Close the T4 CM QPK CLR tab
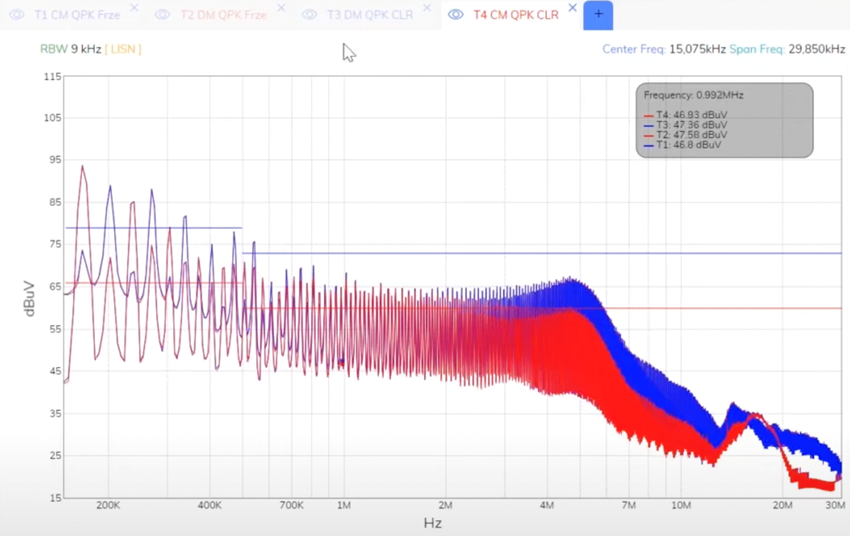This screenshot has height=536, width=850. (572, 8)
